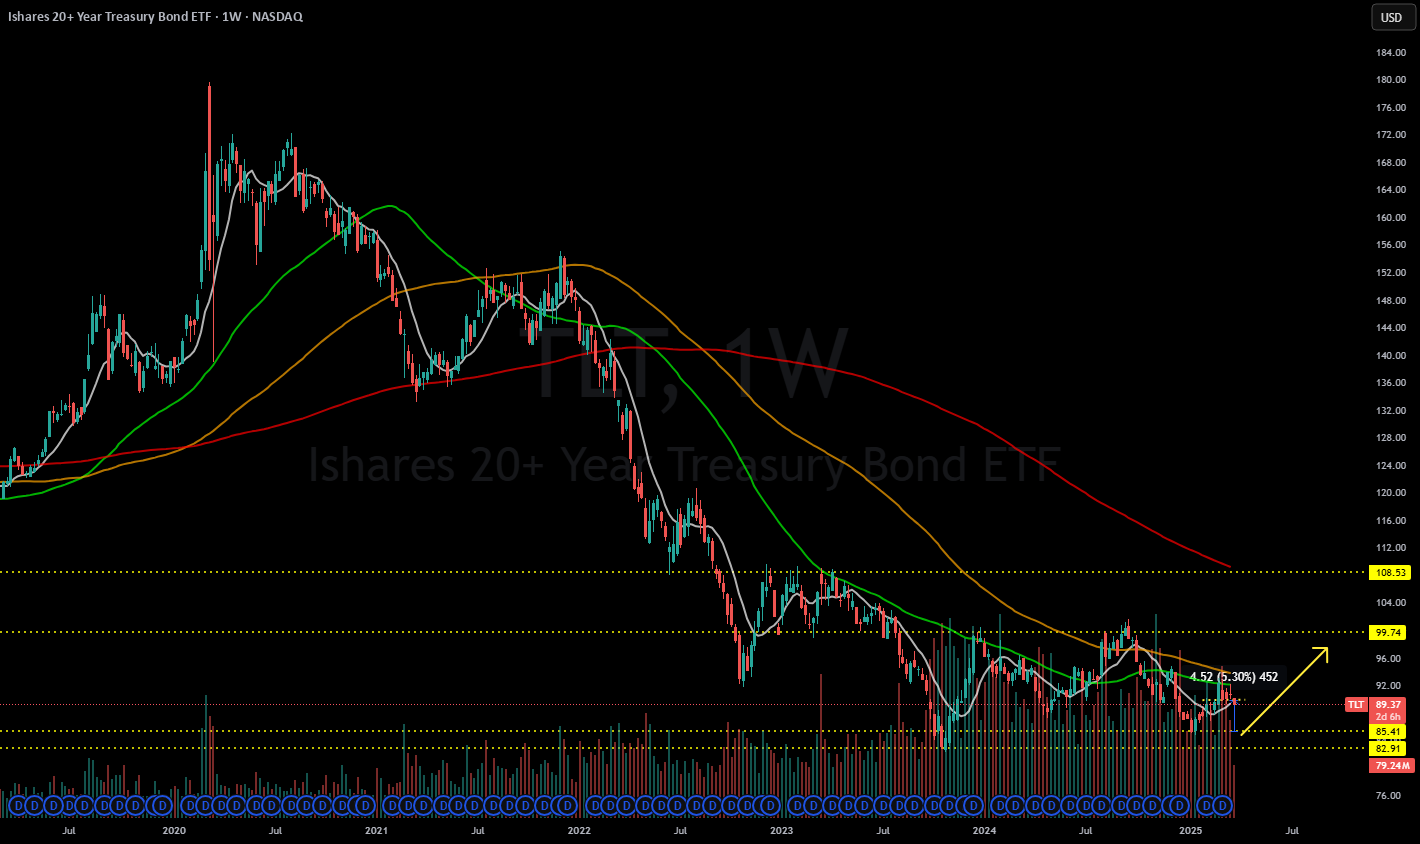
Task: Click the red TLT symbol tag
Action: [x=1355, y=705]
